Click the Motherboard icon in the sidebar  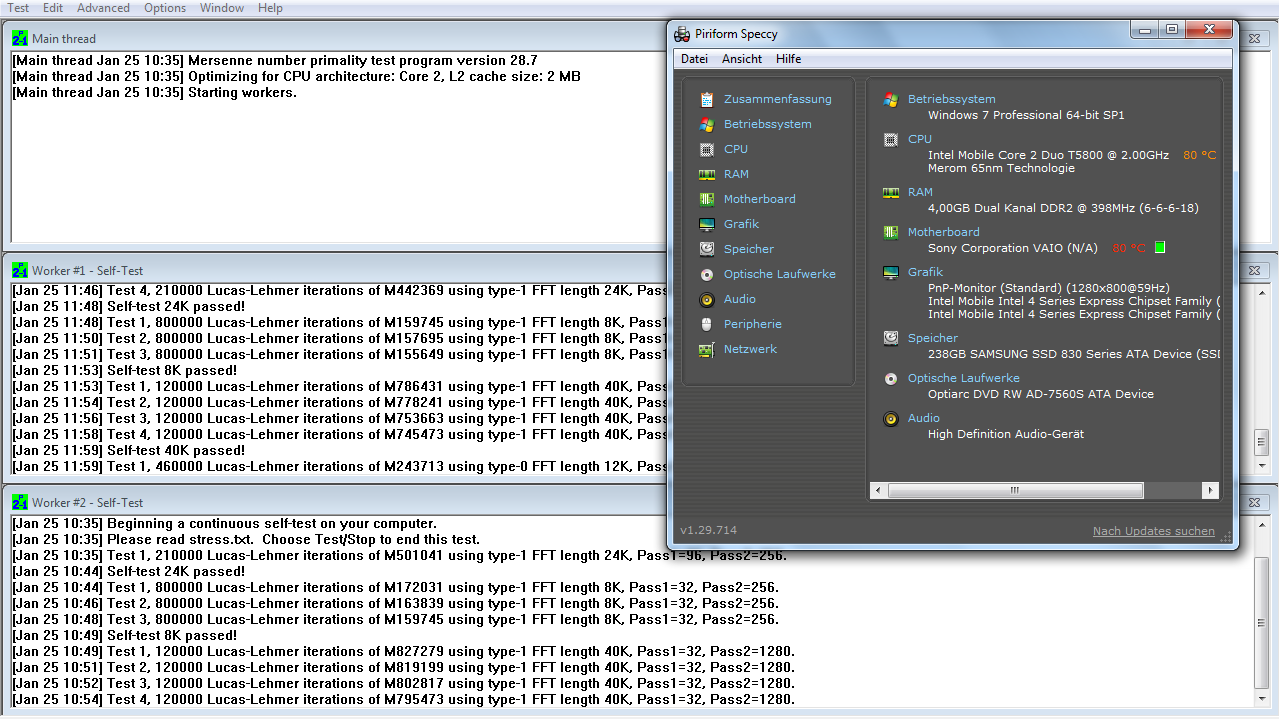[x=707, y=199]
